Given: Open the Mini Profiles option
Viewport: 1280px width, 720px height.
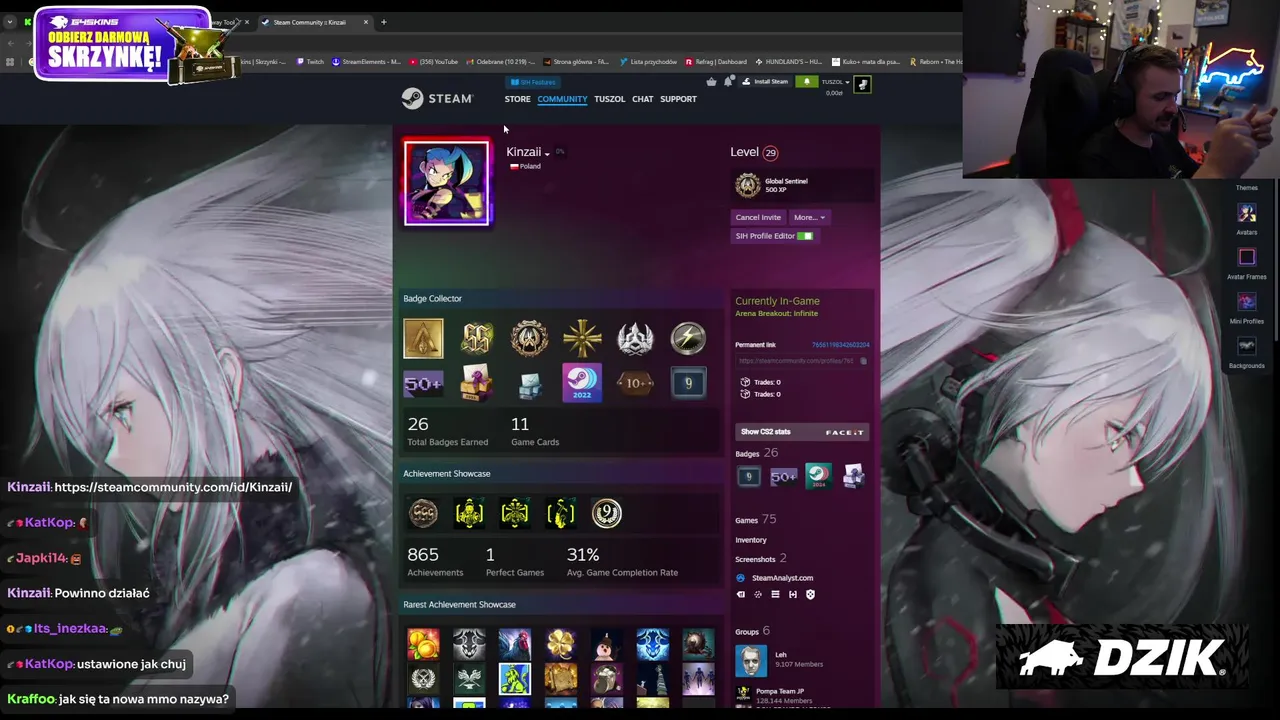Looking at the screenshot, I should point(1246,309).
